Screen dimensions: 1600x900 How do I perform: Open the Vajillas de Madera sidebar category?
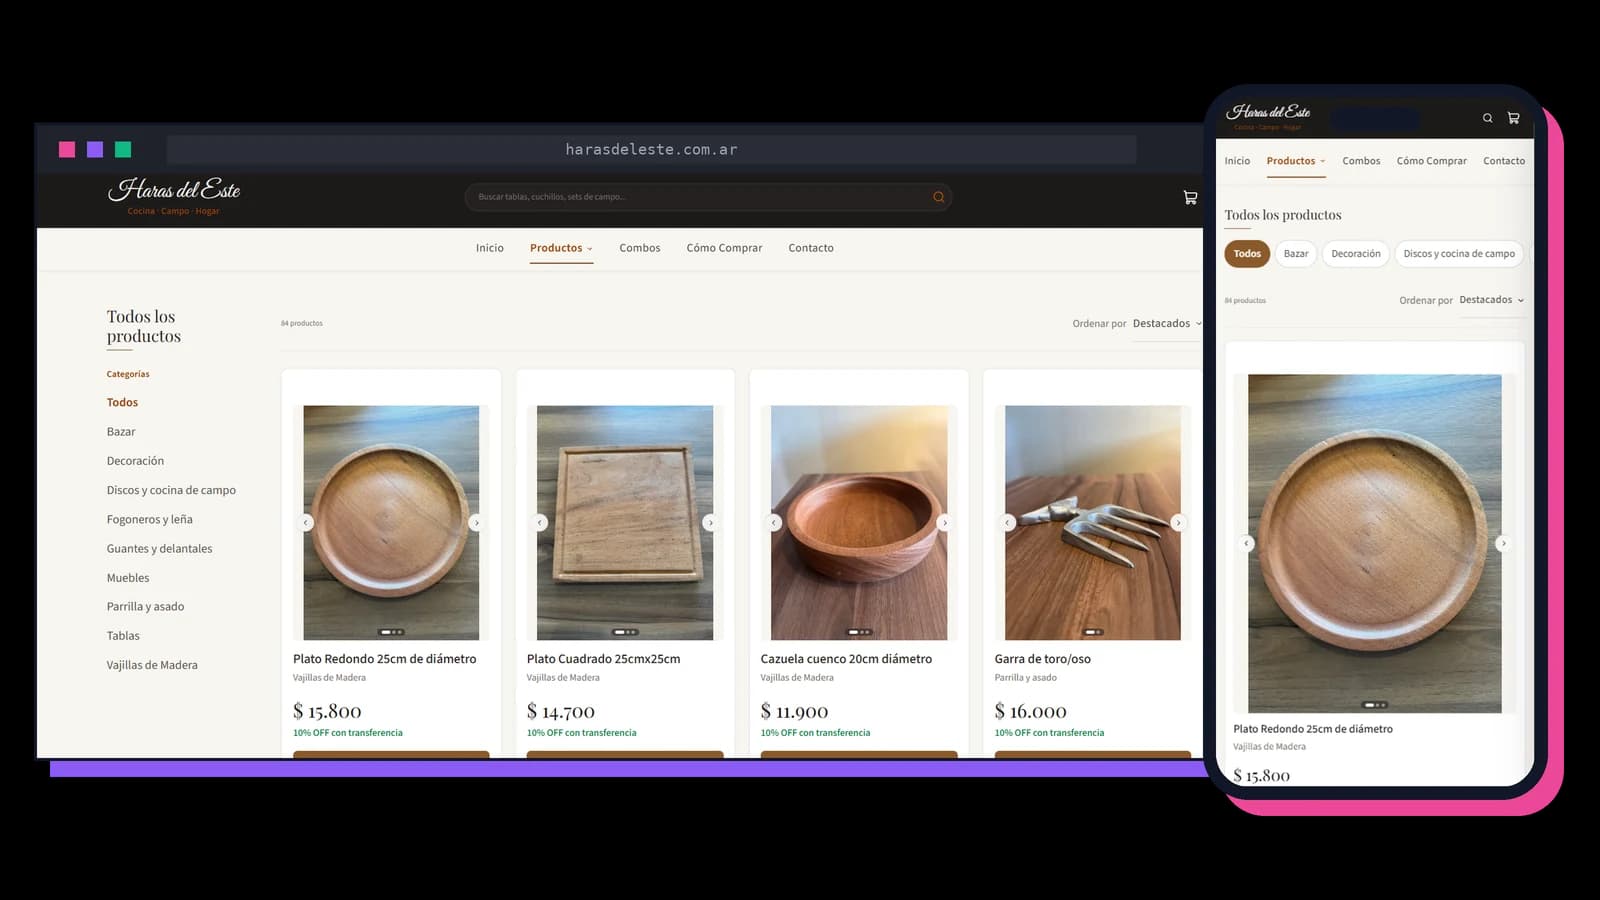point(152,665)
